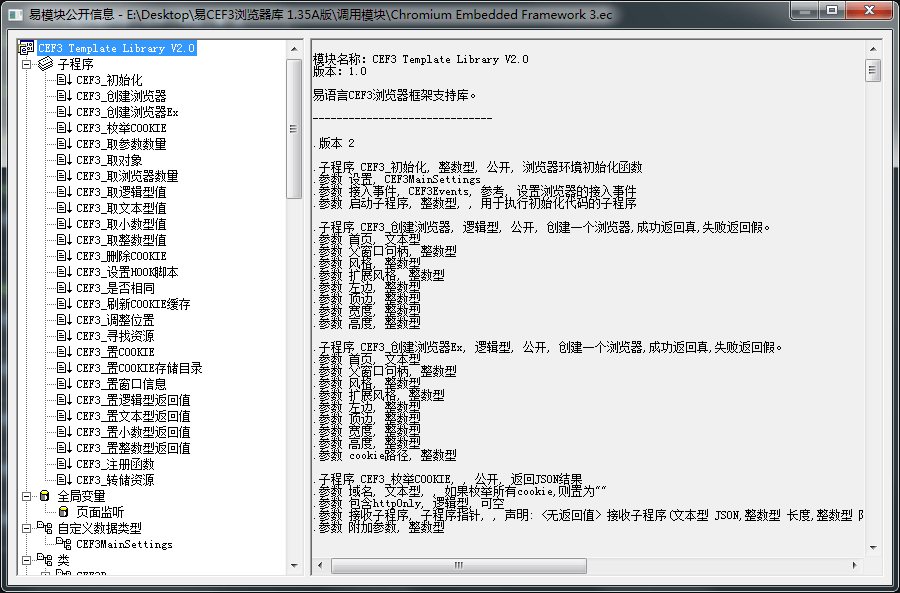The width and height of the screenshot is (900, 593).
Task: Click the line .参数 cookie路径, 整数型
Action: (x=385, y=455)
